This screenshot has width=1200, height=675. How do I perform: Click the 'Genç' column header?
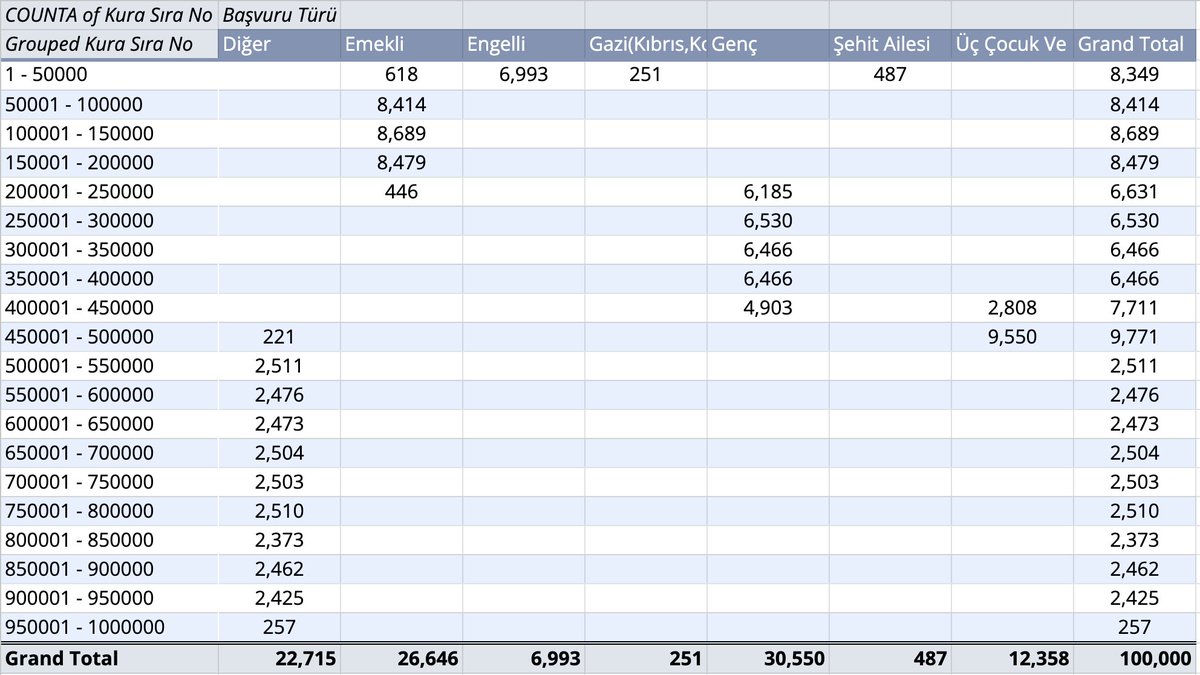(x=767, y=44)
